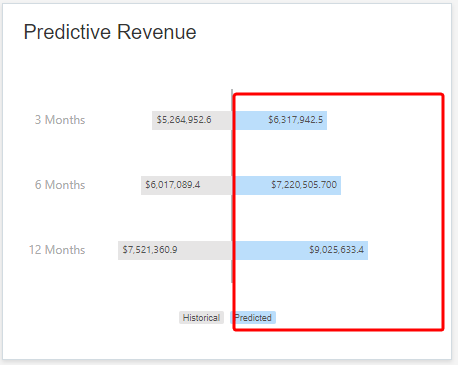Click the 6 Months axis label
458x365 pixels.
pyautogui.click(x=60, y=185)
